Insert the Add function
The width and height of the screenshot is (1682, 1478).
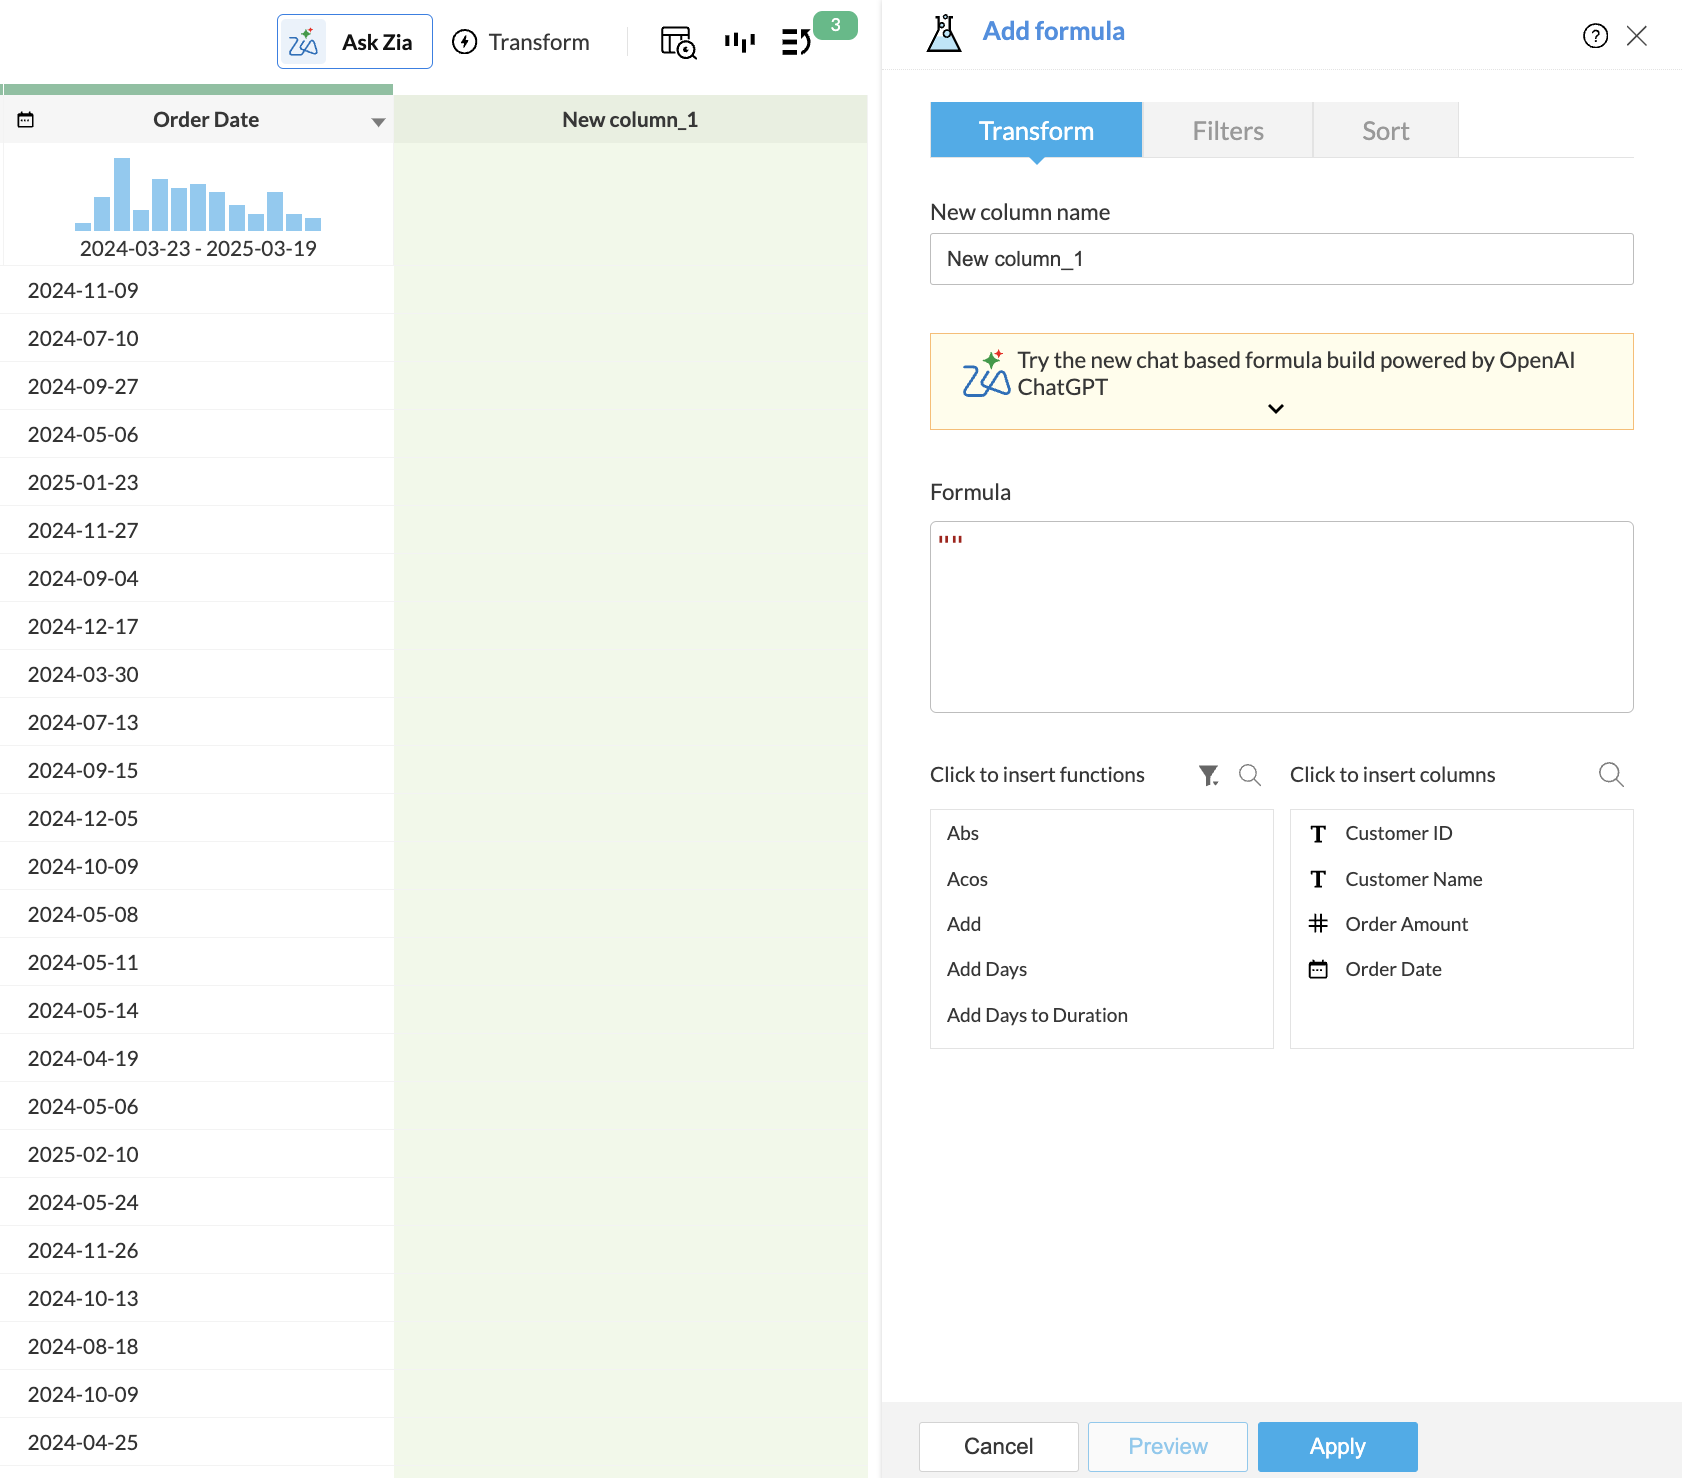coord(964,924)
